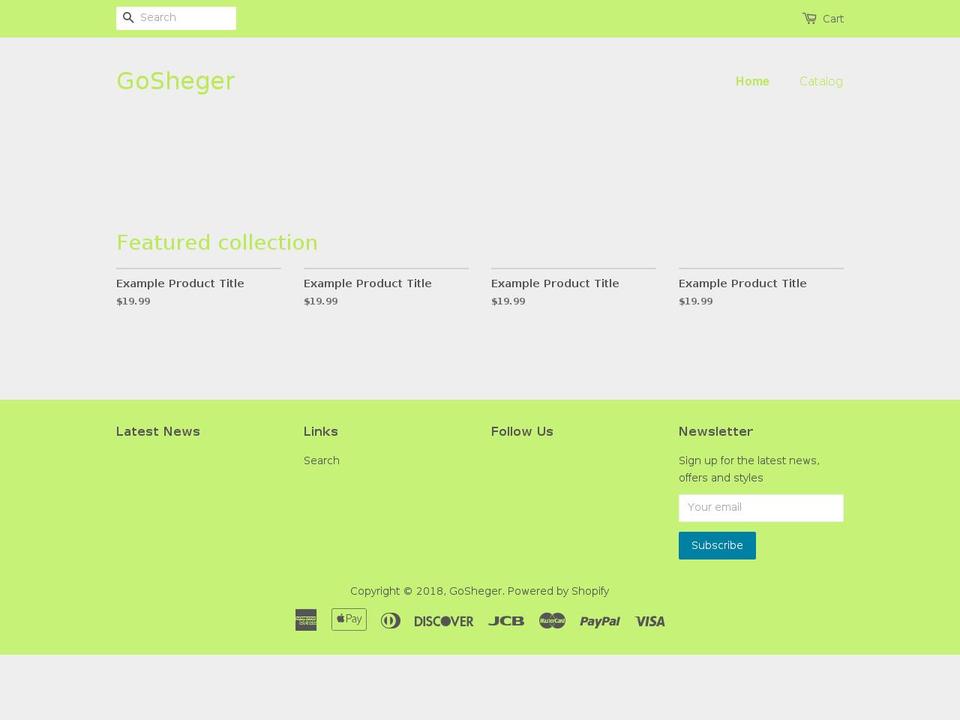Open the Home menu item
This screenshot has height=720, width=960.
click(752, 81)
